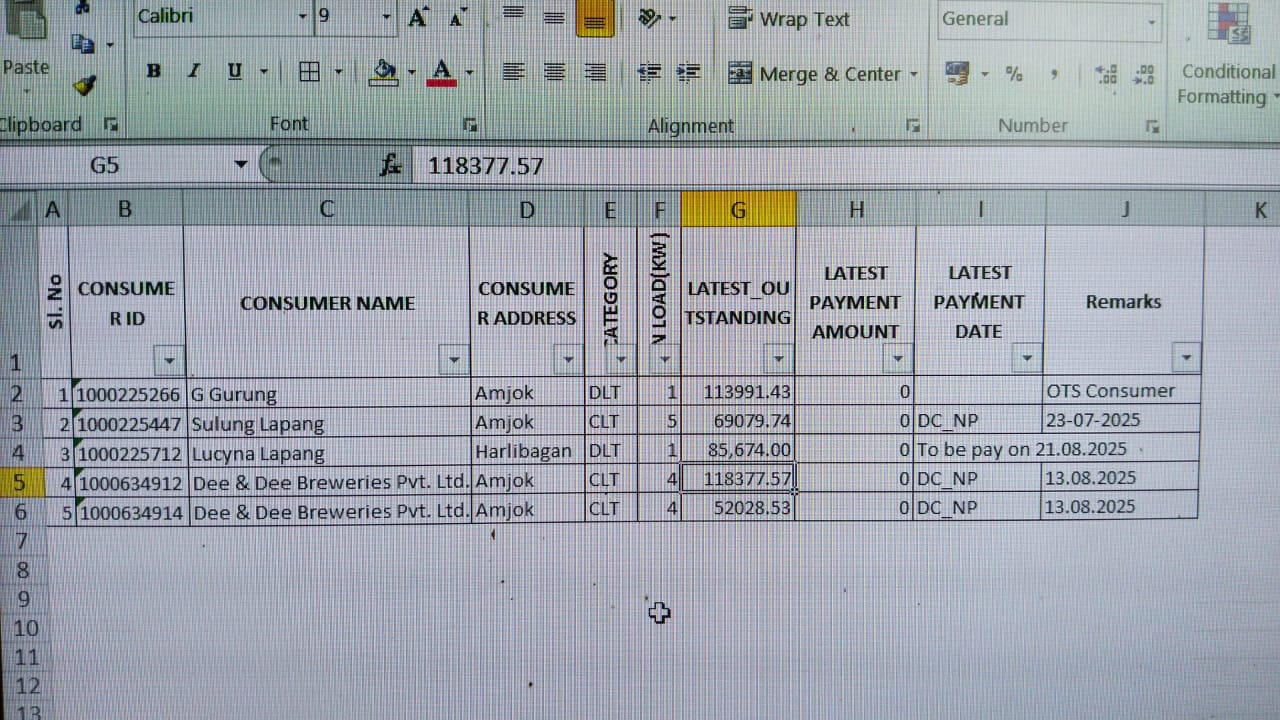
Task: Apply Percent Style to the cell
Action: tap(1014, 73)
